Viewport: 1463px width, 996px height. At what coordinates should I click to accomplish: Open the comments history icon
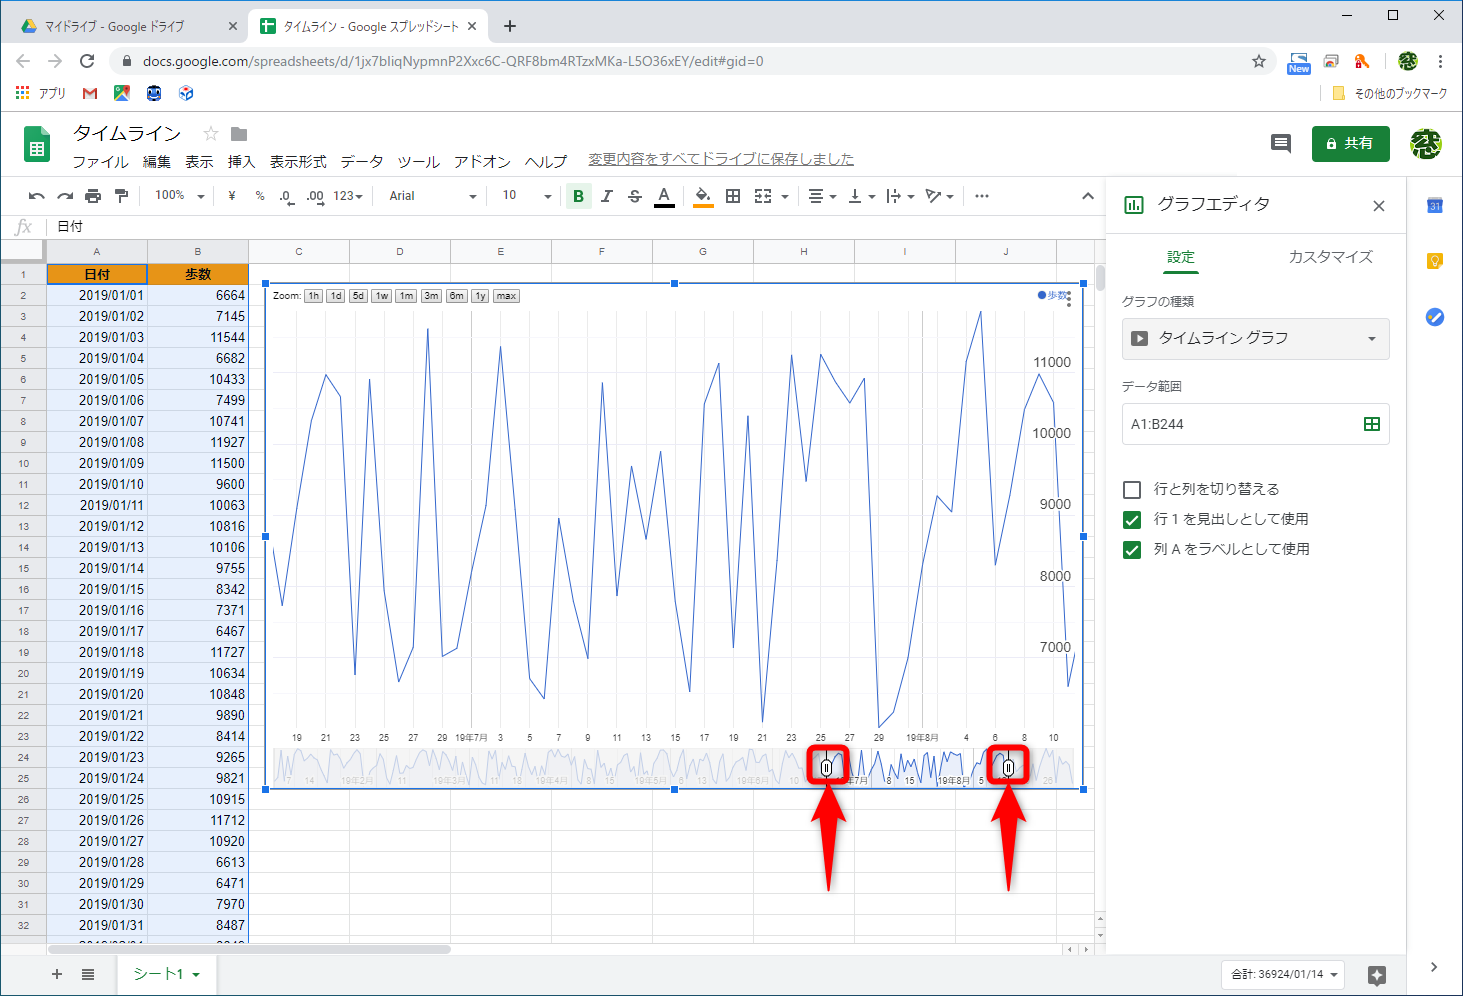coord(1281,143)
